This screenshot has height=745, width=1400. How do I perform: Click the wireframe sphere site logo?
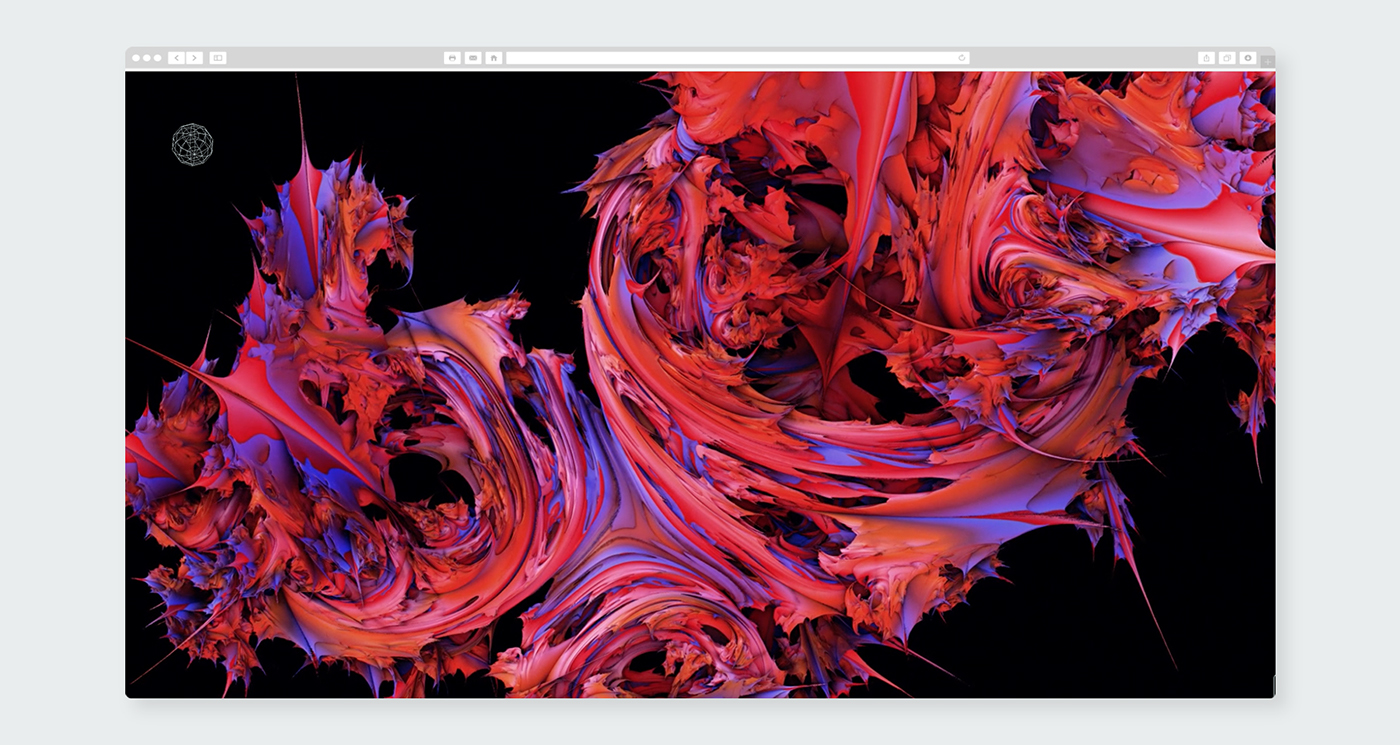(192, 144)
